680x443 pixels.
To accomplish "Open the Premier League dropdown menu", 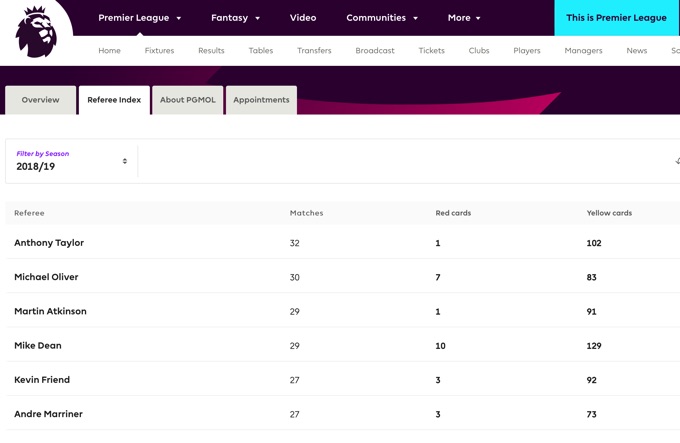I will [139, 18].
